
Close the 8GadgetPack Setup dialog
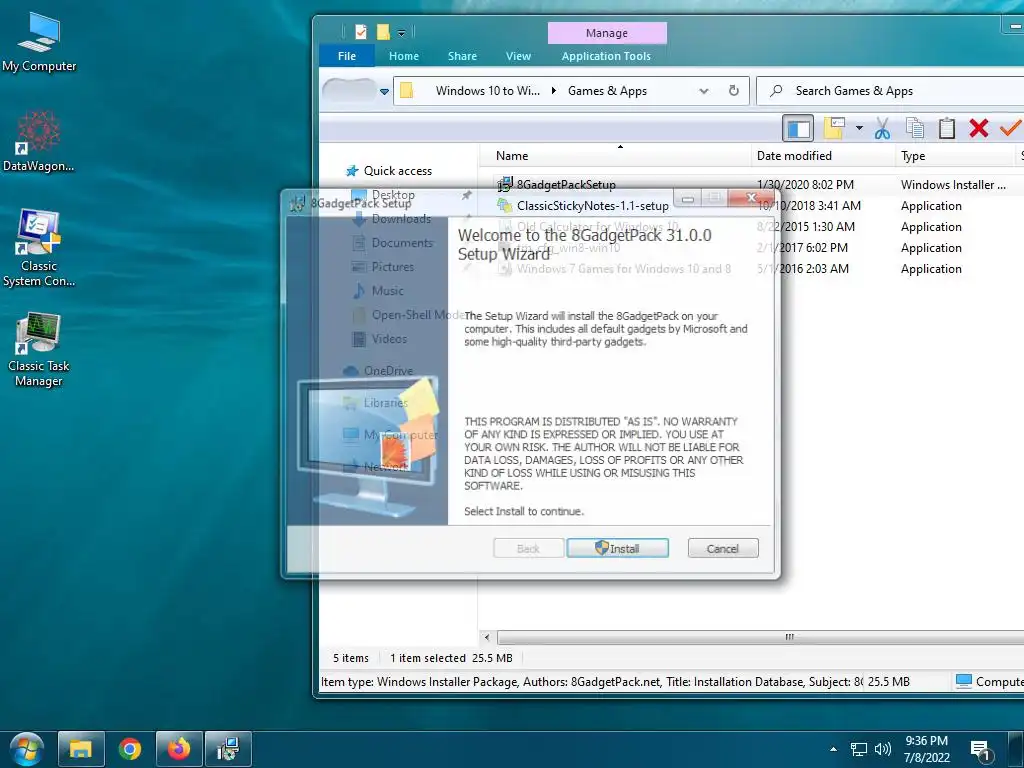(750, 198)
